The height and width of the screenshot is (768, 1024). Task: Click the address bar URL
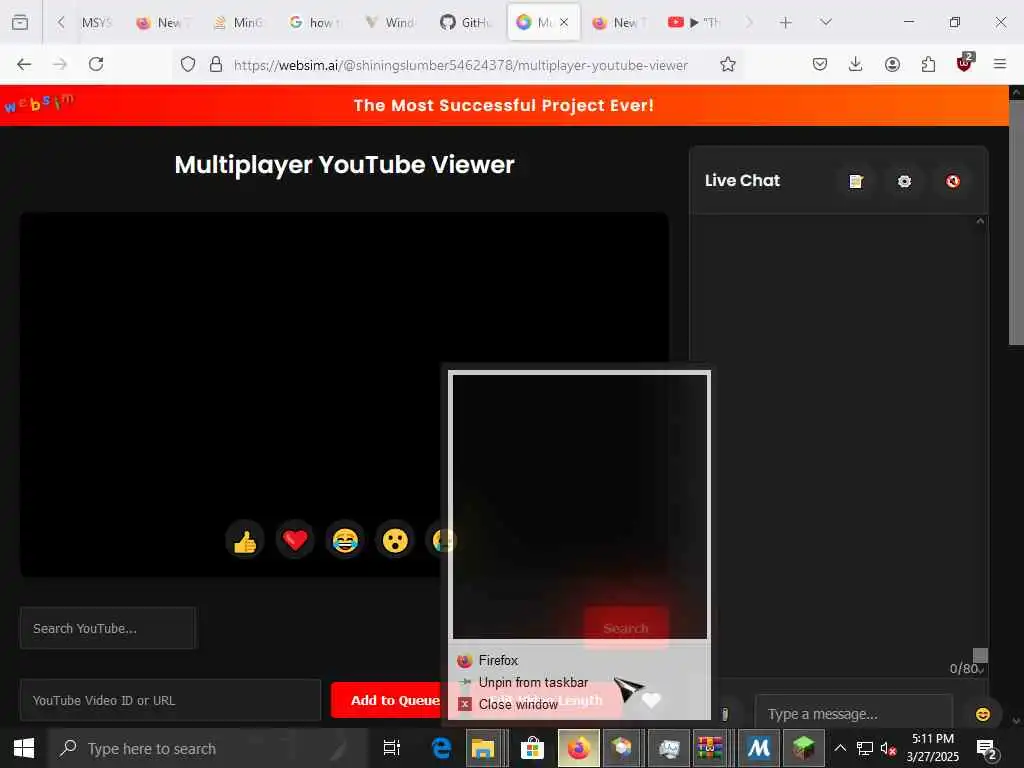click(x=460, y=65)
